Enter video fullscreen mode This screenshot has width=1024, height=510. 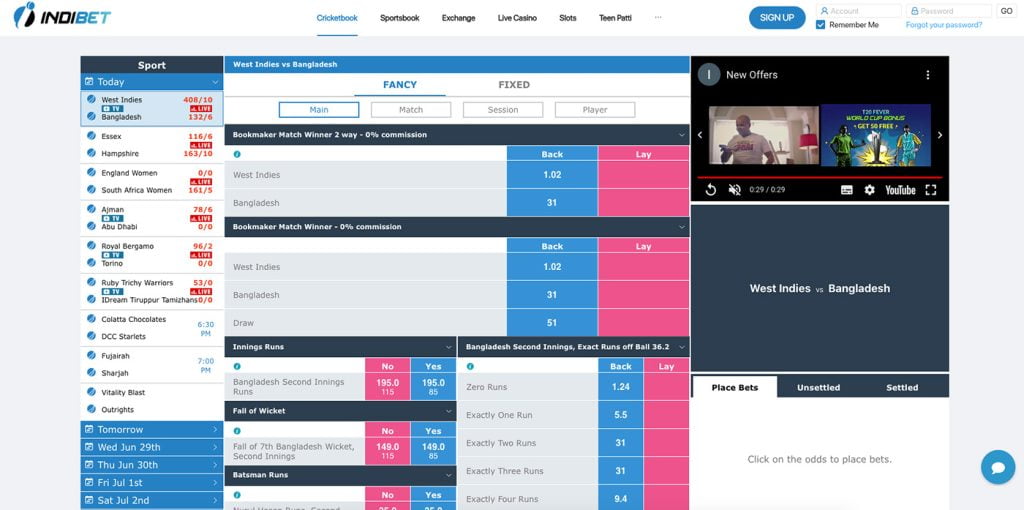tap(931, 190)
